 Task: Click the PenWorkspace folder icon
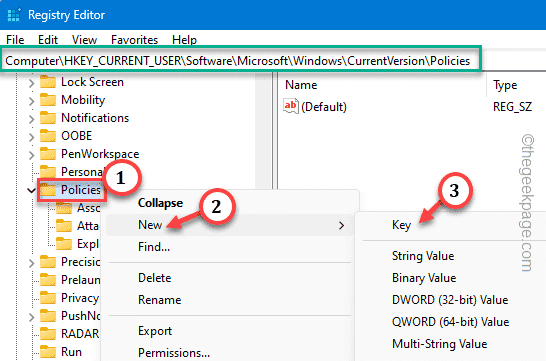click(x=48, y=154)
